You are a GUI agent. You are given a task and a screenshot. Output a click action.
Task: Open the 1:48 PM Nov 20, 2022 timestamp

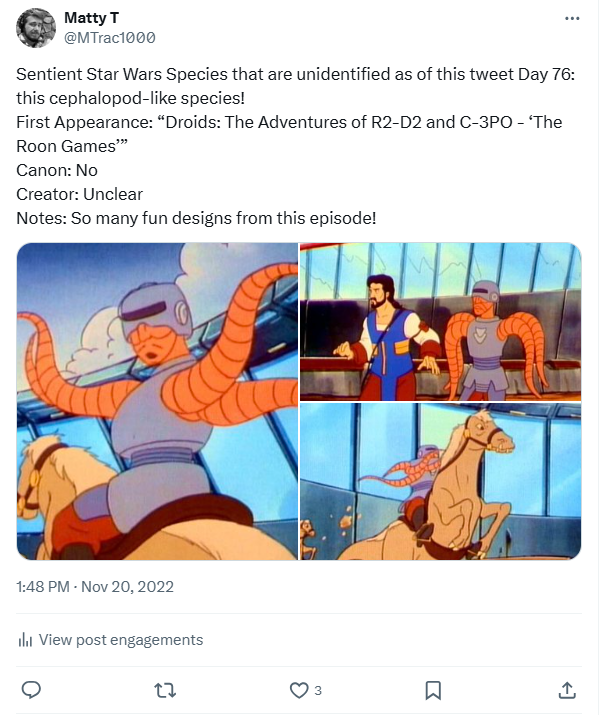[95, 586]
